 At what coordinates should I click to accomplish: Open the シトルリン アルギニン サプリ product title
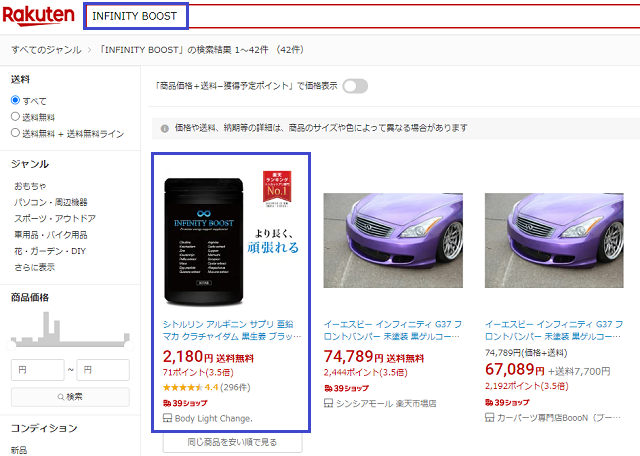(x=232, y=330)
